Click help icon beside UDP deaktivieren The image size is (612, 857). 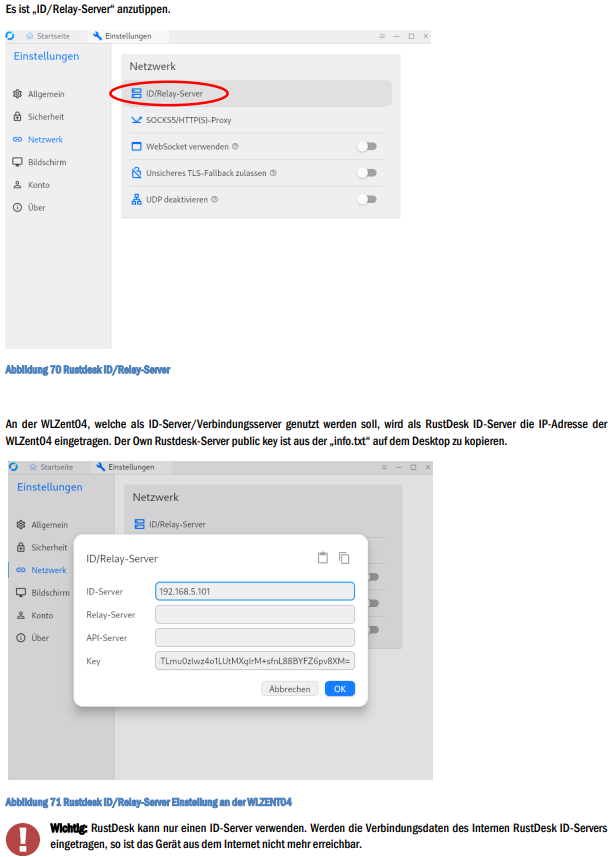coord(214,199)
